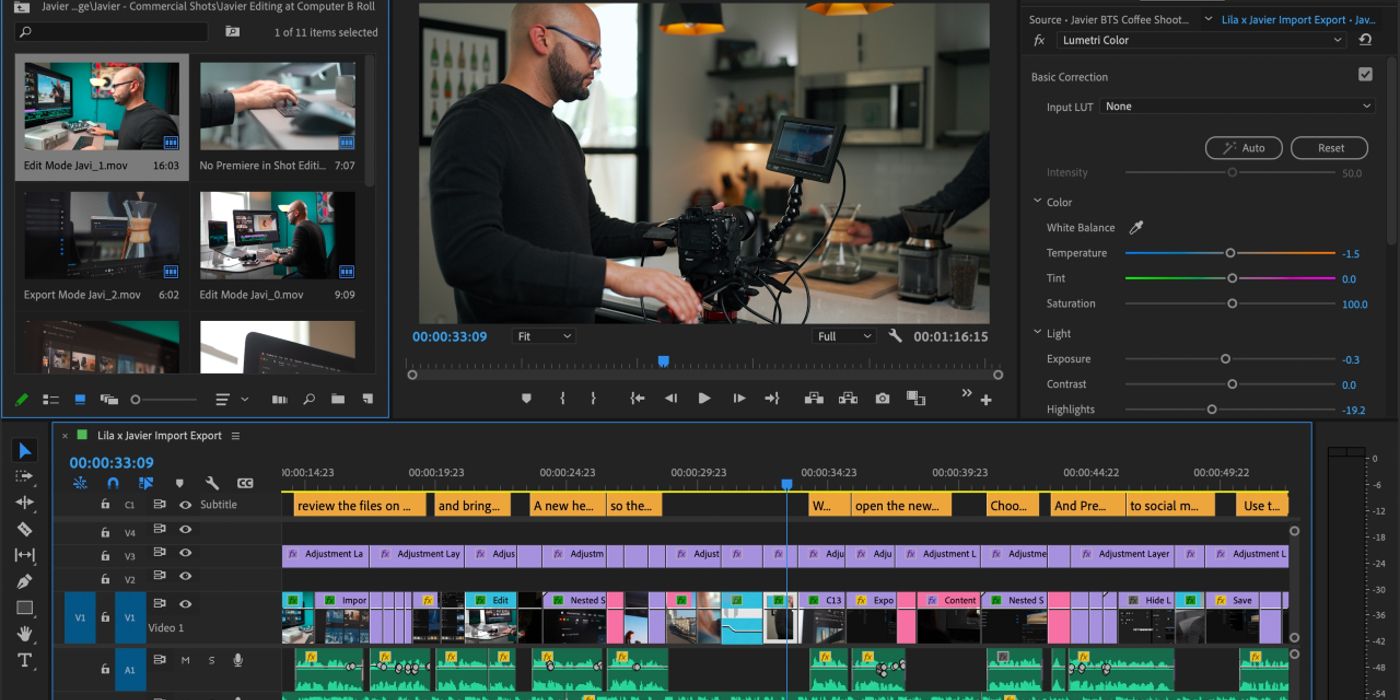Viewport: 1400px width, 700px height.
Task: Toggle the Basic Correction checkbox
Action: click(1365, 75)
